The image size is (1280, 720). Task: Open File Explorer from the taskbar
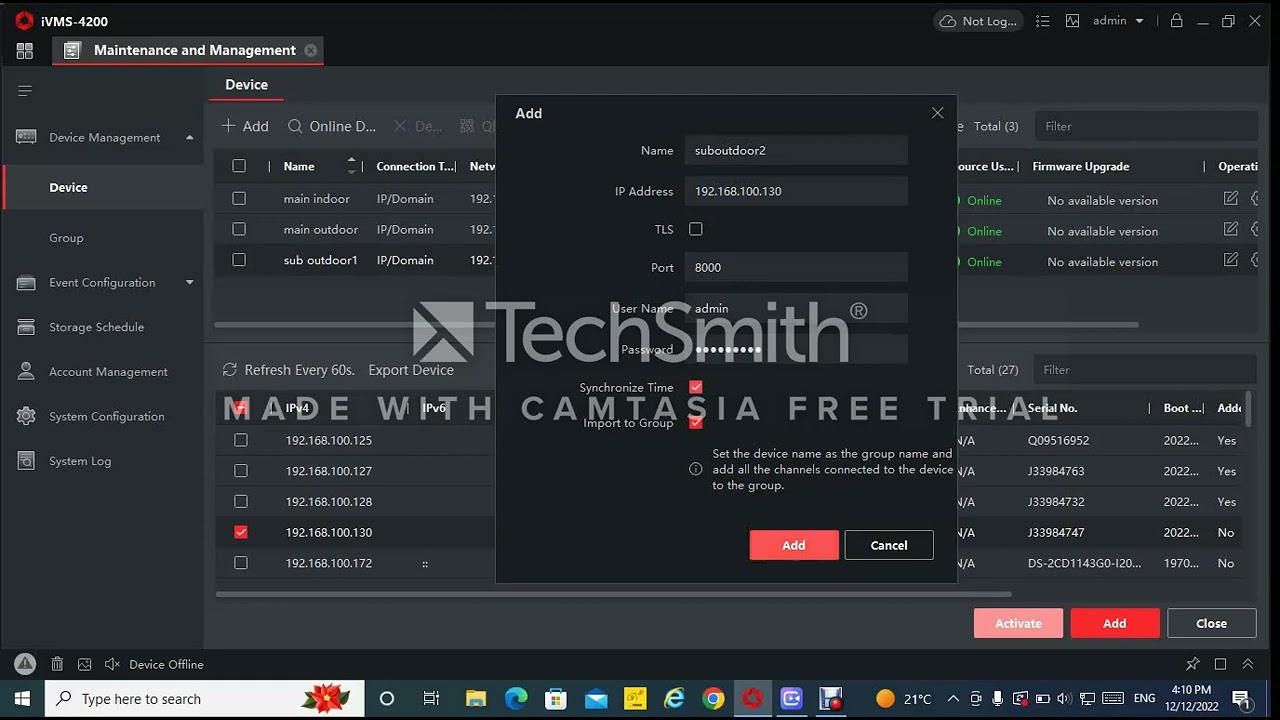point(476,698)
